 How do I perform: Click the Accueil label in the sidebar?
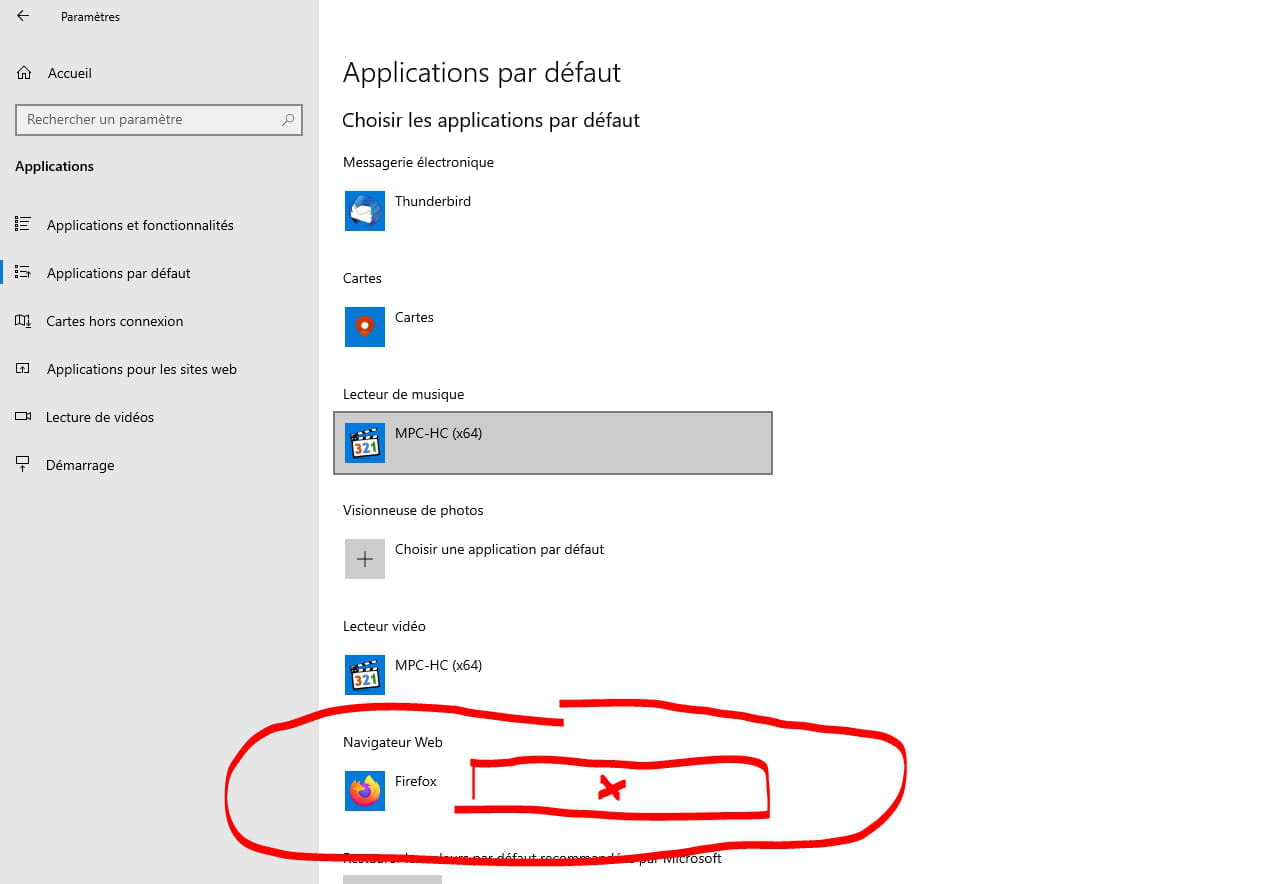tap(69, 73)
